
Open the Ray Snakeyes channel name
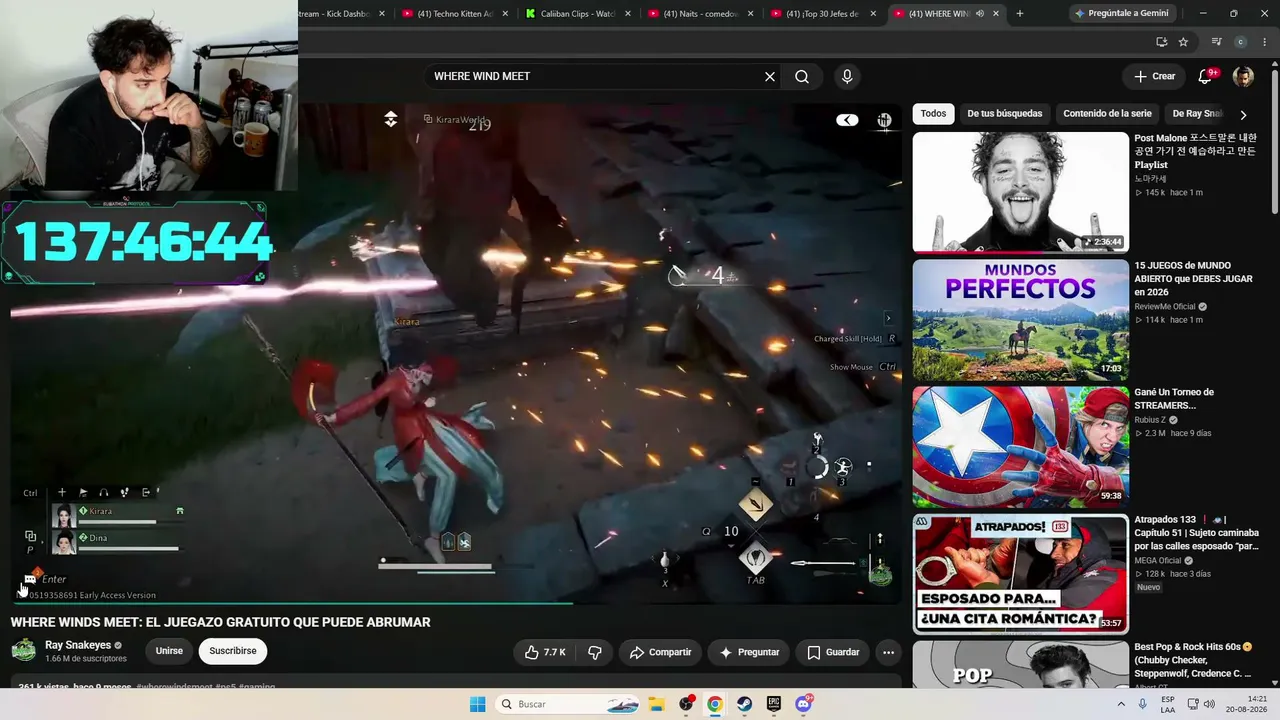[78, 645]
